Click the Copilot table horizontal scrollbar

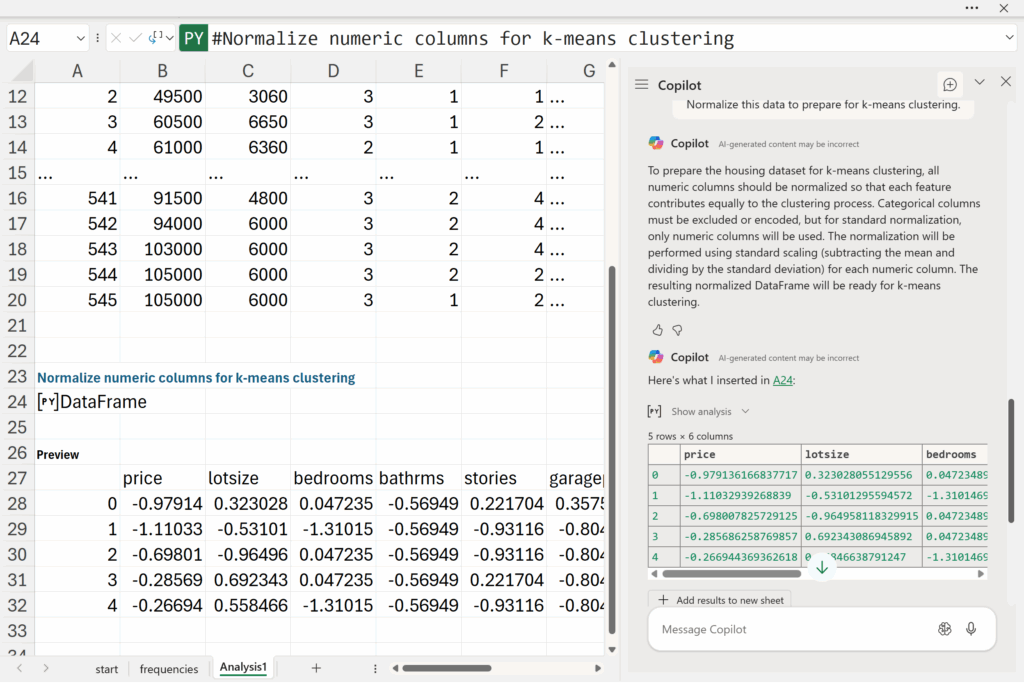pyautogui.click(x=730, y=574)
